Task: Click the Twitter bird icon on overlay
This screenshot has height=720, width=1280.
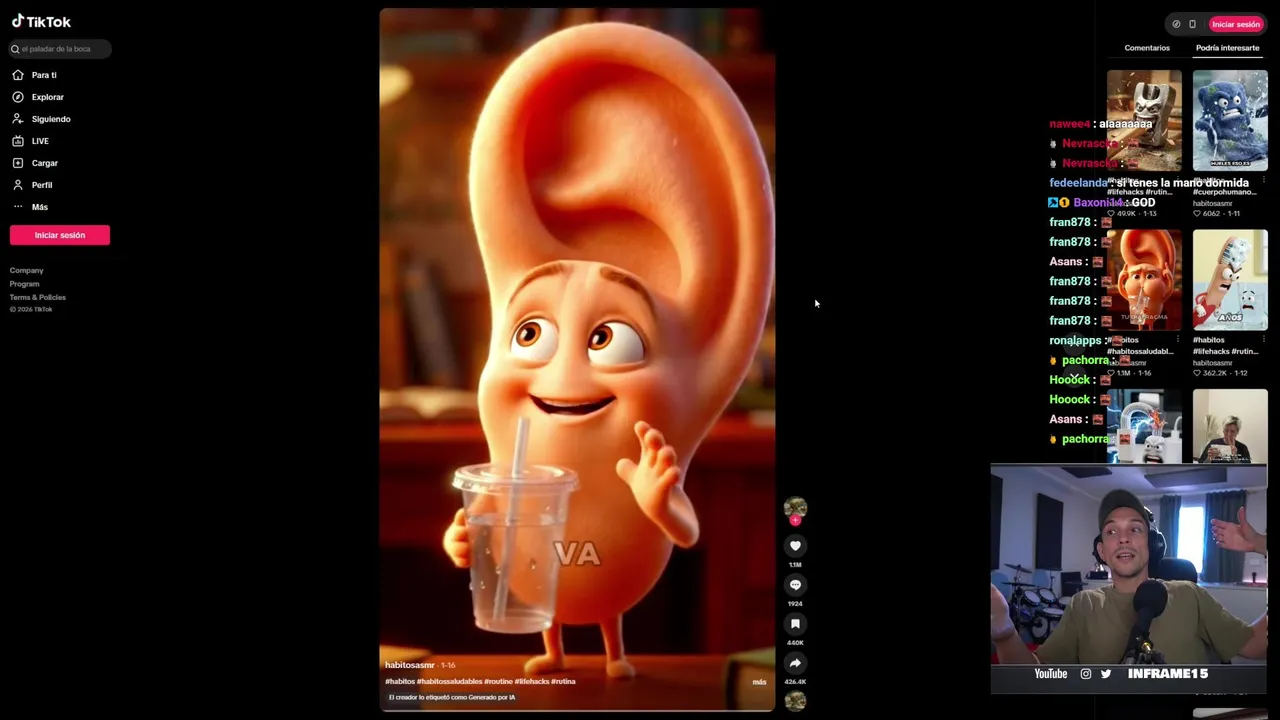Action: click(x=1106, y=674)
